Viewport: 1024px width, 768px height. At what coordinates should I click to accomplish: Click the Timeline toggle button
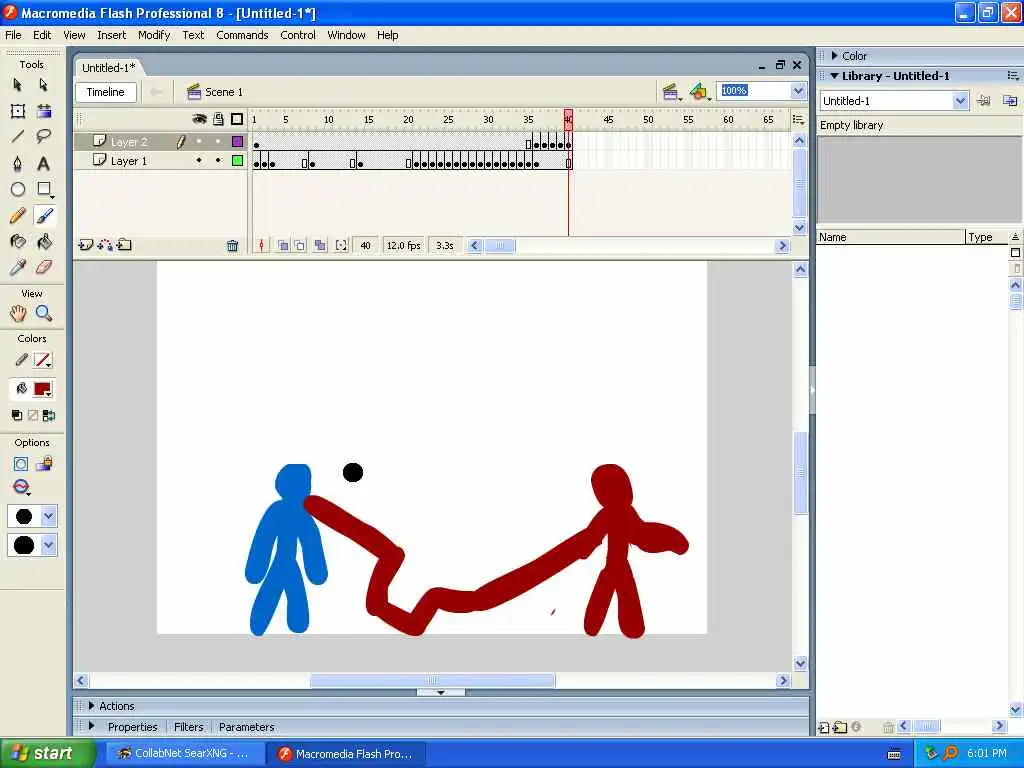106,92
